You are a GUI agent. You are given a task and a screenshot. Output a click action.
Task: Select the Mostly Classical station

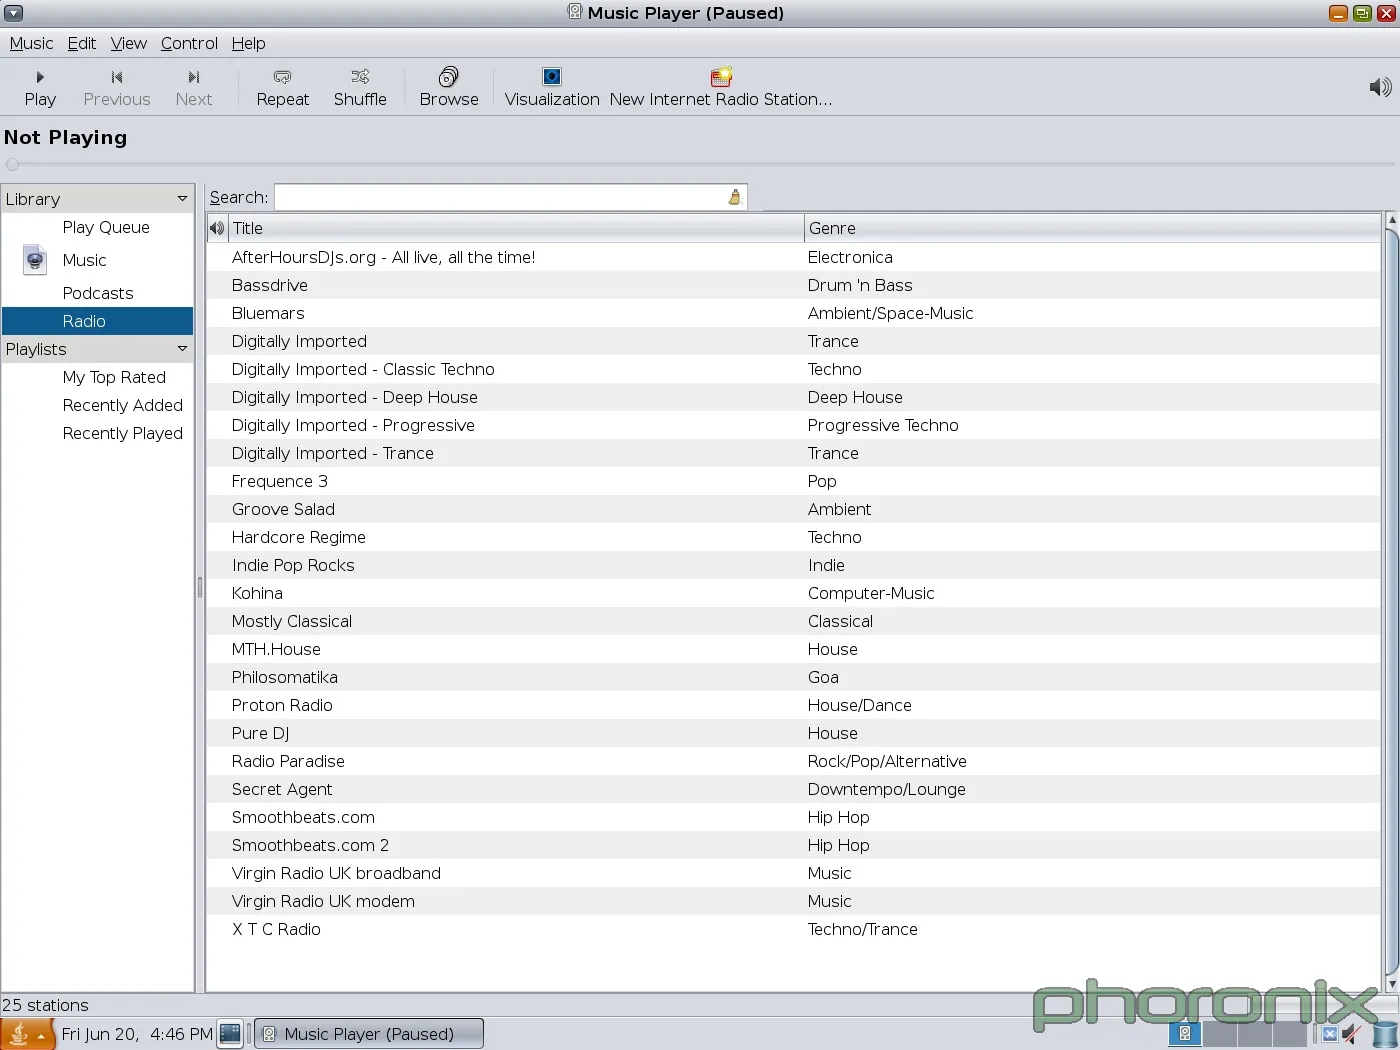[793, 621]
